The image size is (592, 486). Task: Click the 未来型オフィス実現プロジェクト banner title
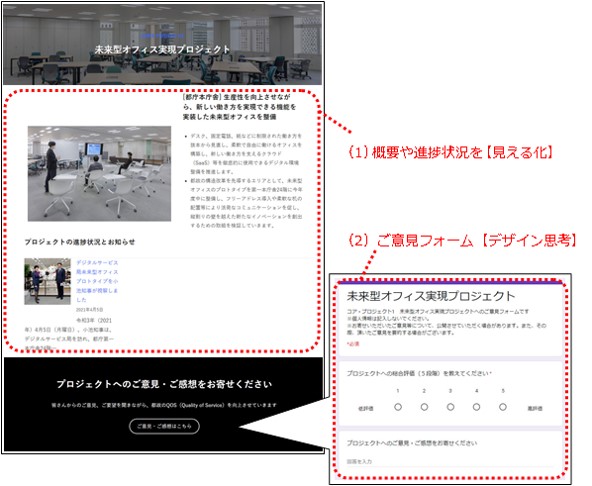click(x=162, y=49)
